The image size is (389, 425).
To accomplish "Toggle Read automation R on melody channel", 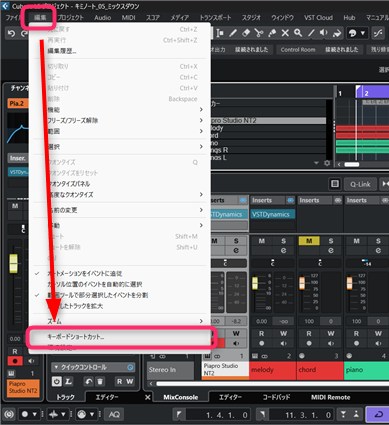I will point(262,333).
